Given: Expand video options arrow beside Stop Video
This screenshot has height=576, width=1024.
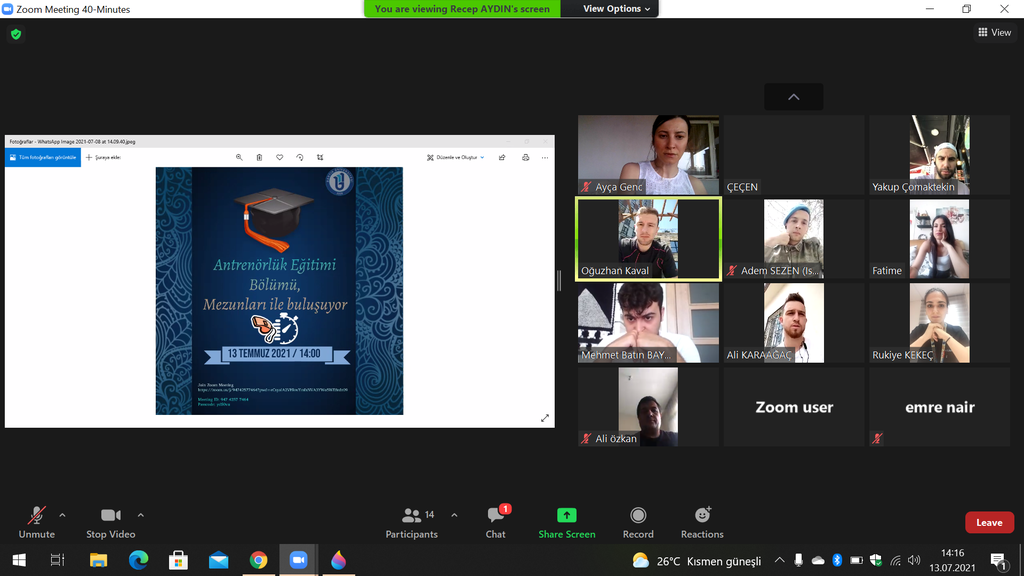Looking at the screenshot, I should click(x=140, y=515).
